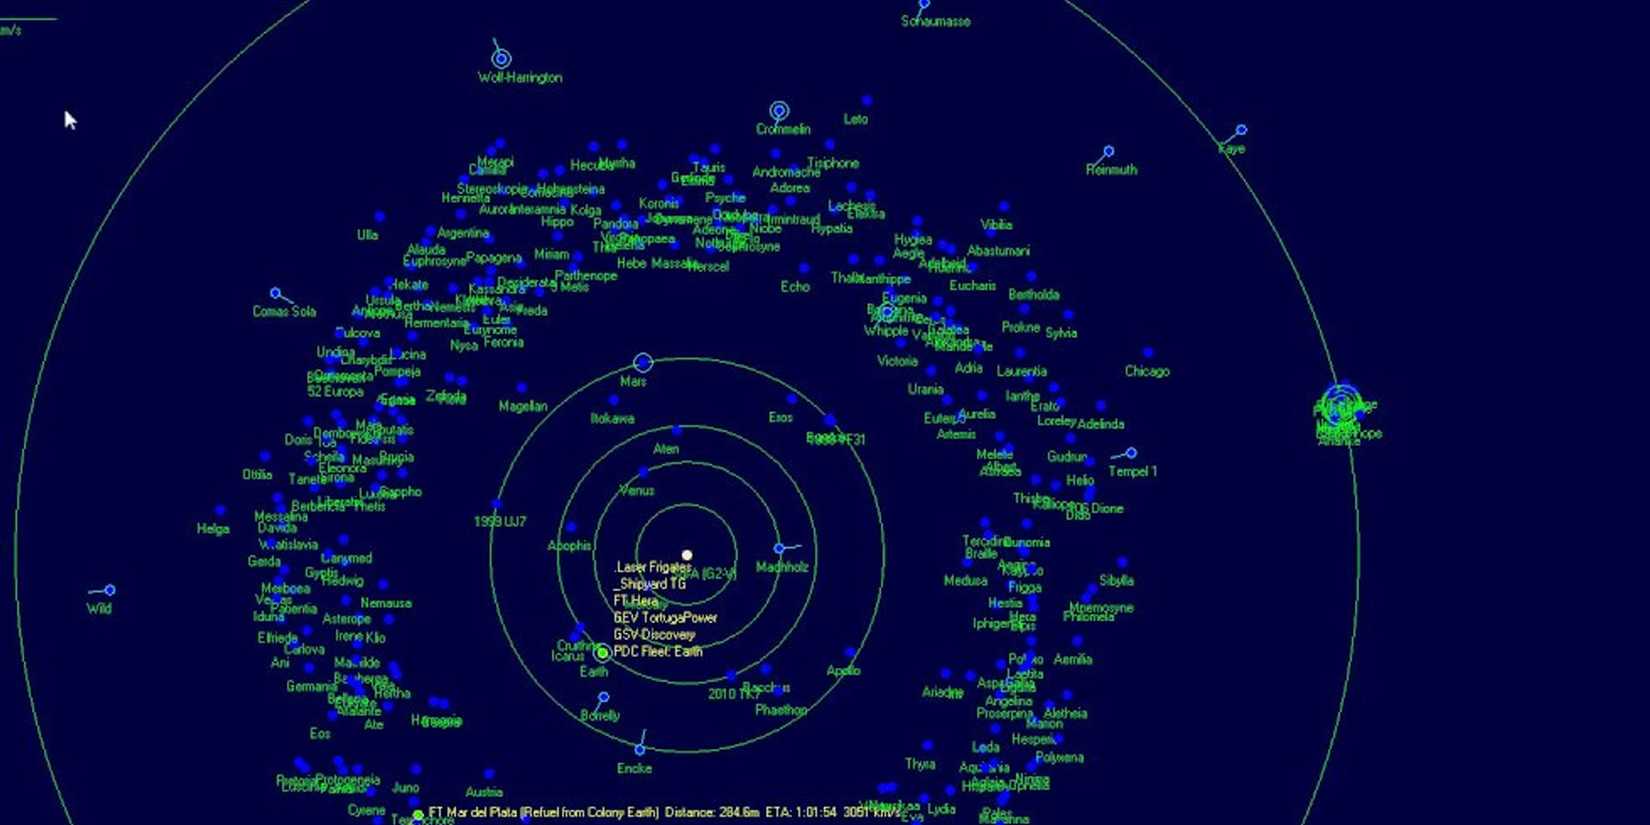Click the Comas Sola comet icon
1650x825 pixels.
point(276,294)
